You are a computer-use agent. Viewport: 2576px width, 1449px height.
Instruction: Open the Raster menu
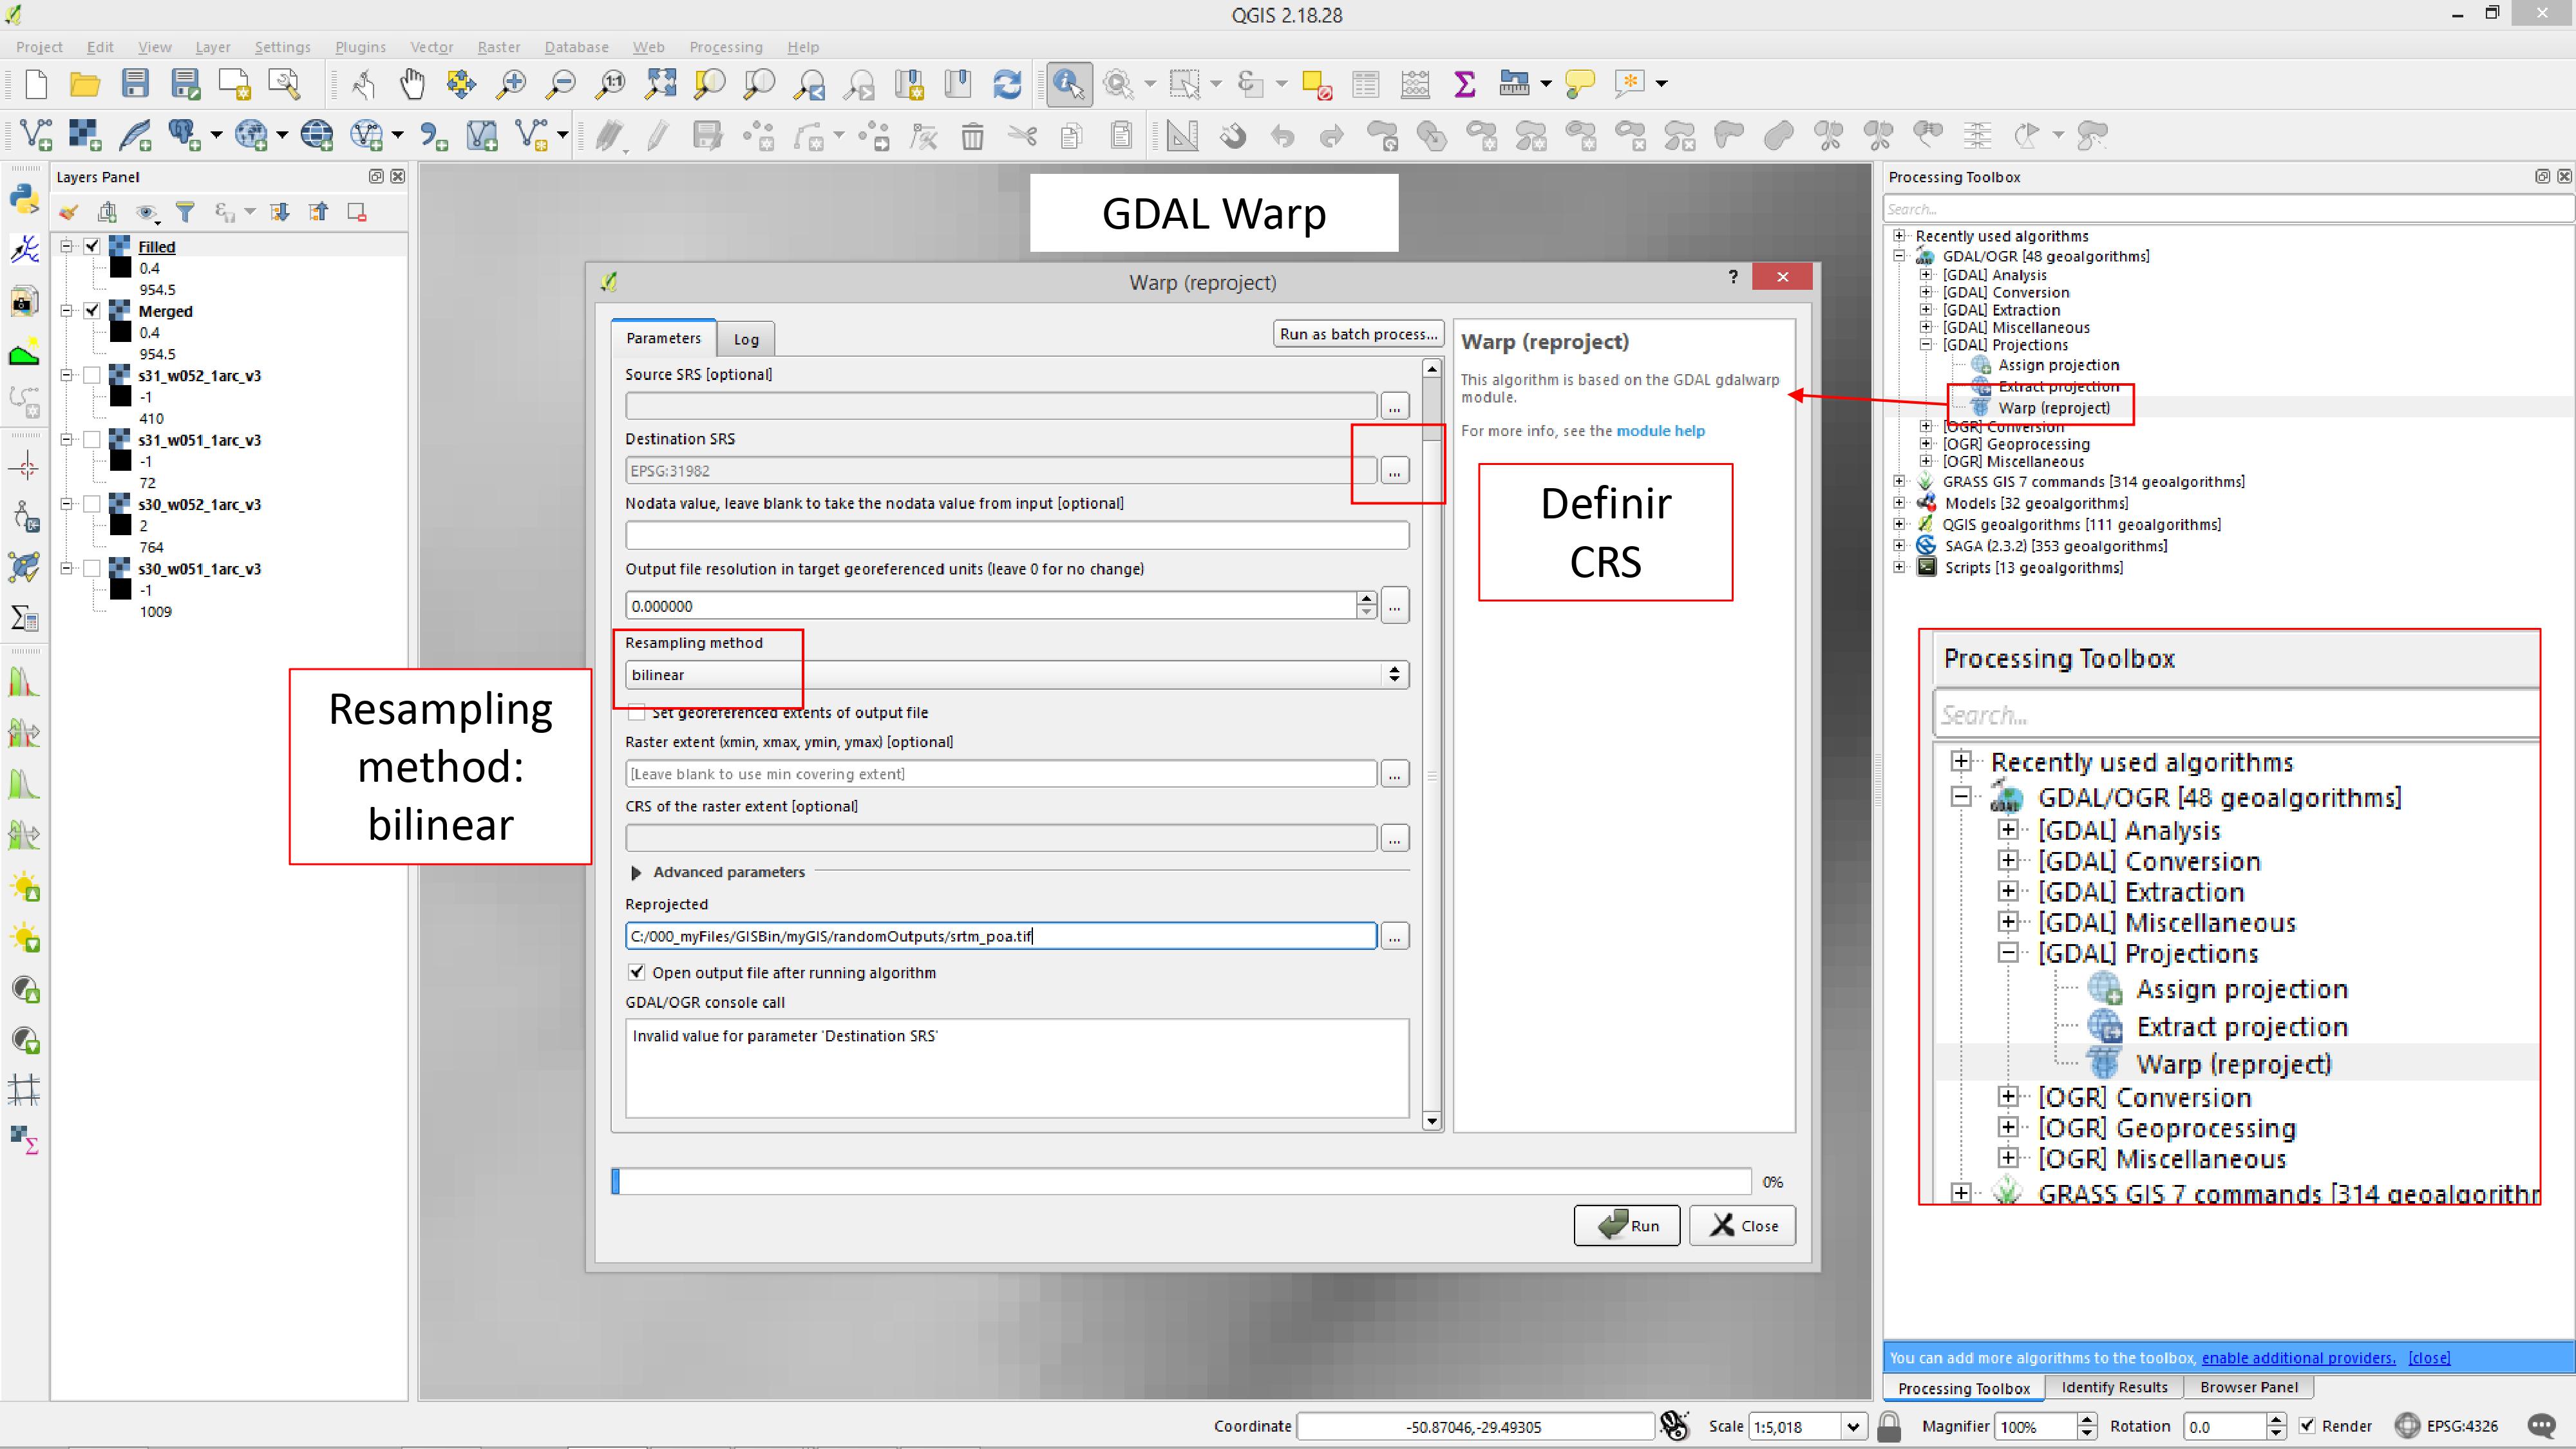point(498,47)
